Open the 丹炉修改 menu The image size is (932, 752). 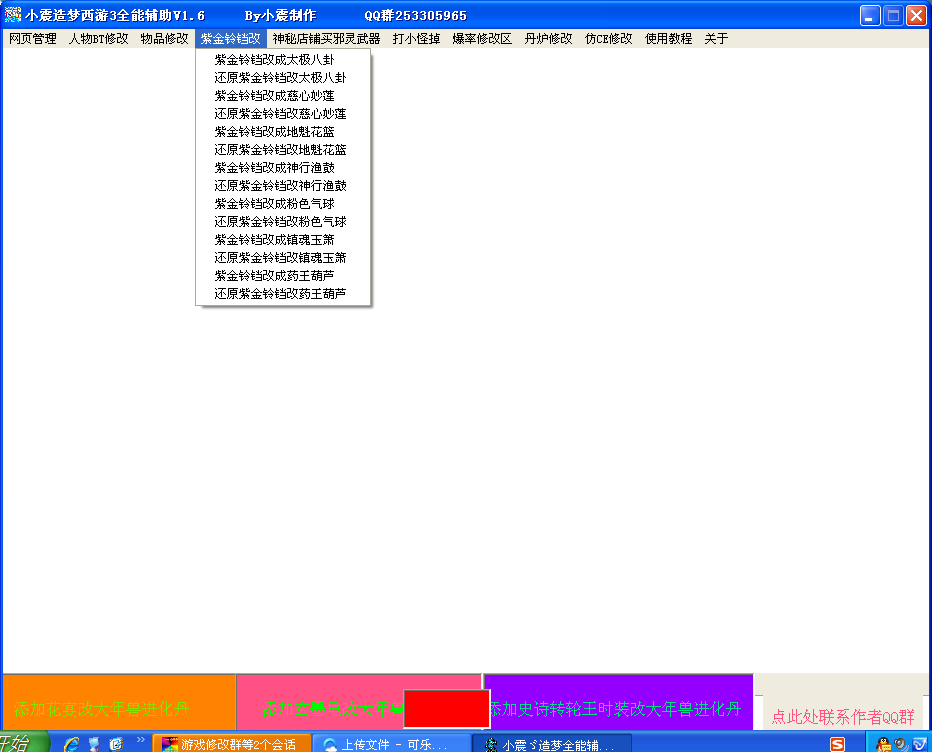click(548, 39)
